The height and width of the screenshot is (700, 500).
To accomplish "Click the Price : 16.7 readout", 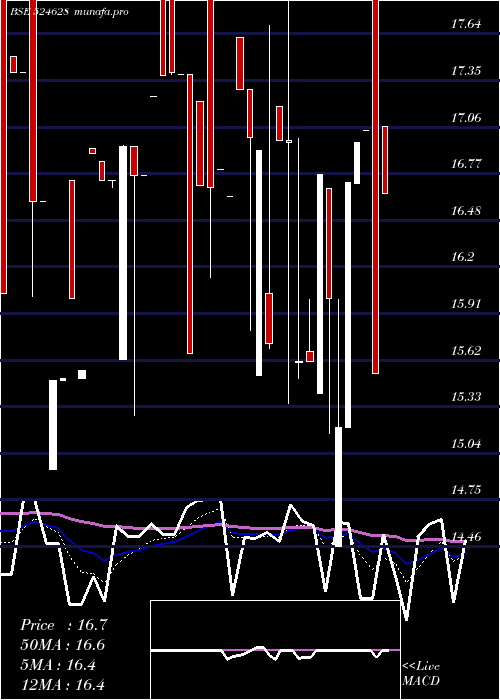I will click(x=64, y=625).
